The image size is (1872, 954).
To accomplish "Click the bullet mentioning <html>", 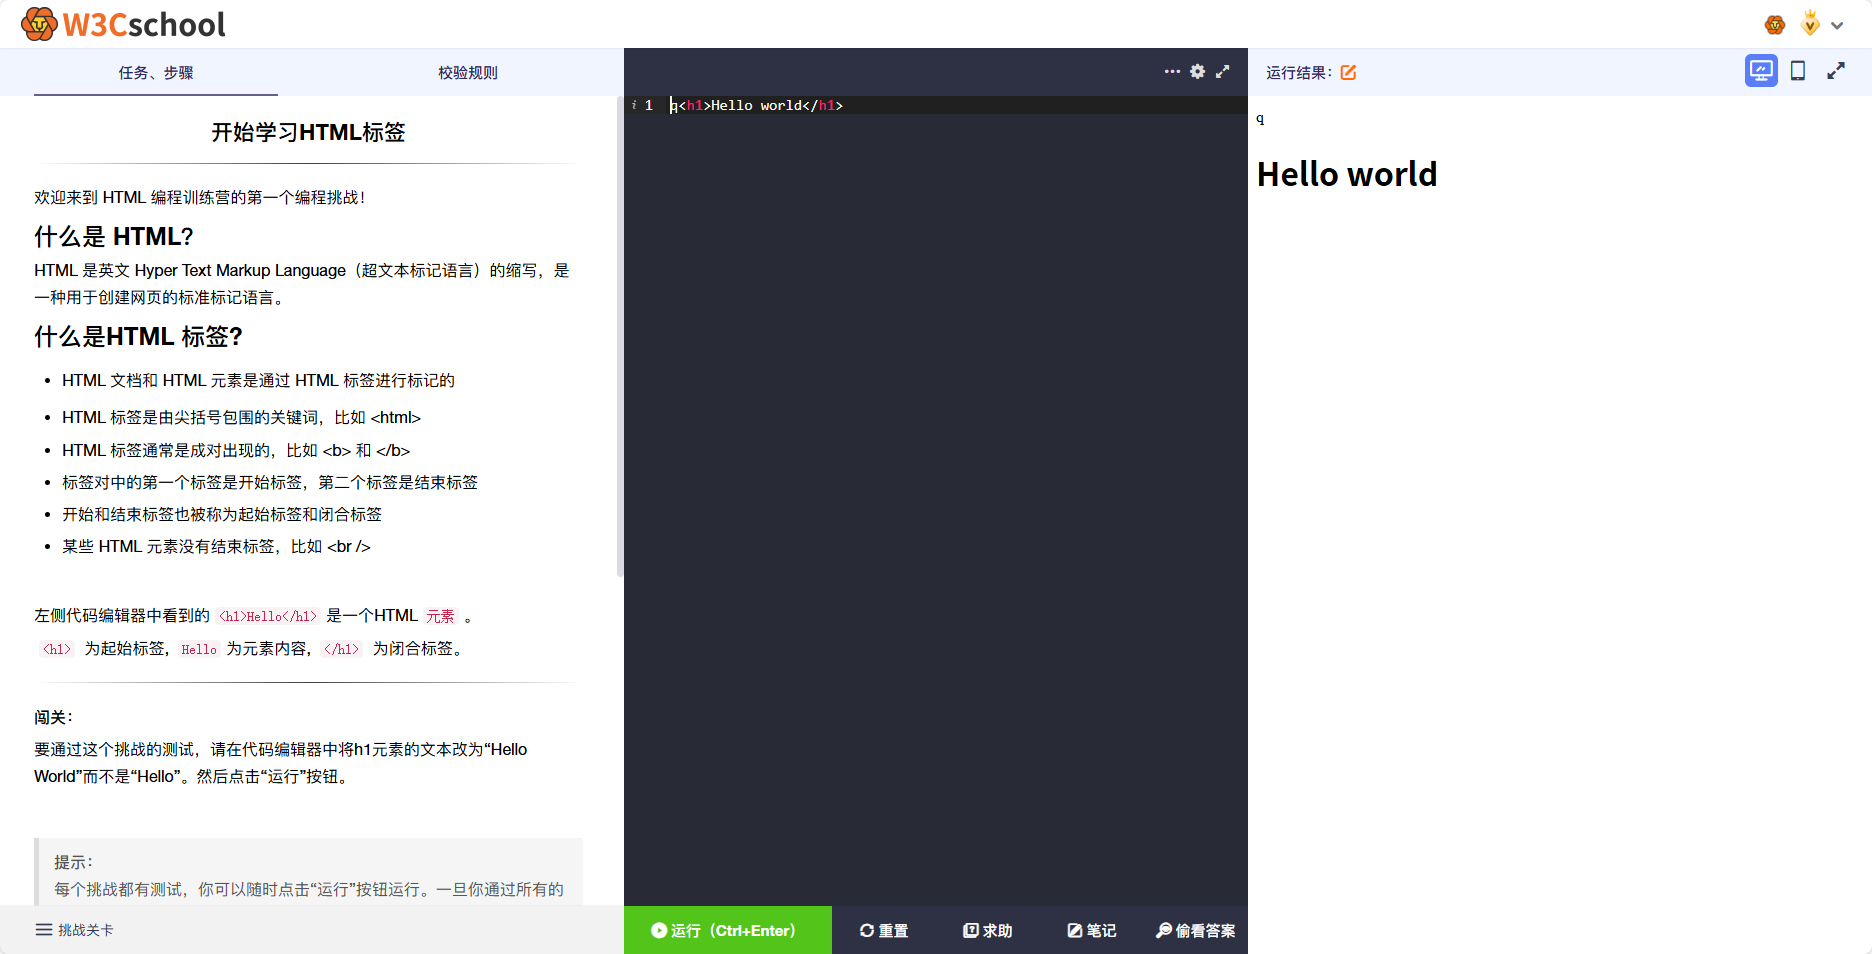I will 241,417.
